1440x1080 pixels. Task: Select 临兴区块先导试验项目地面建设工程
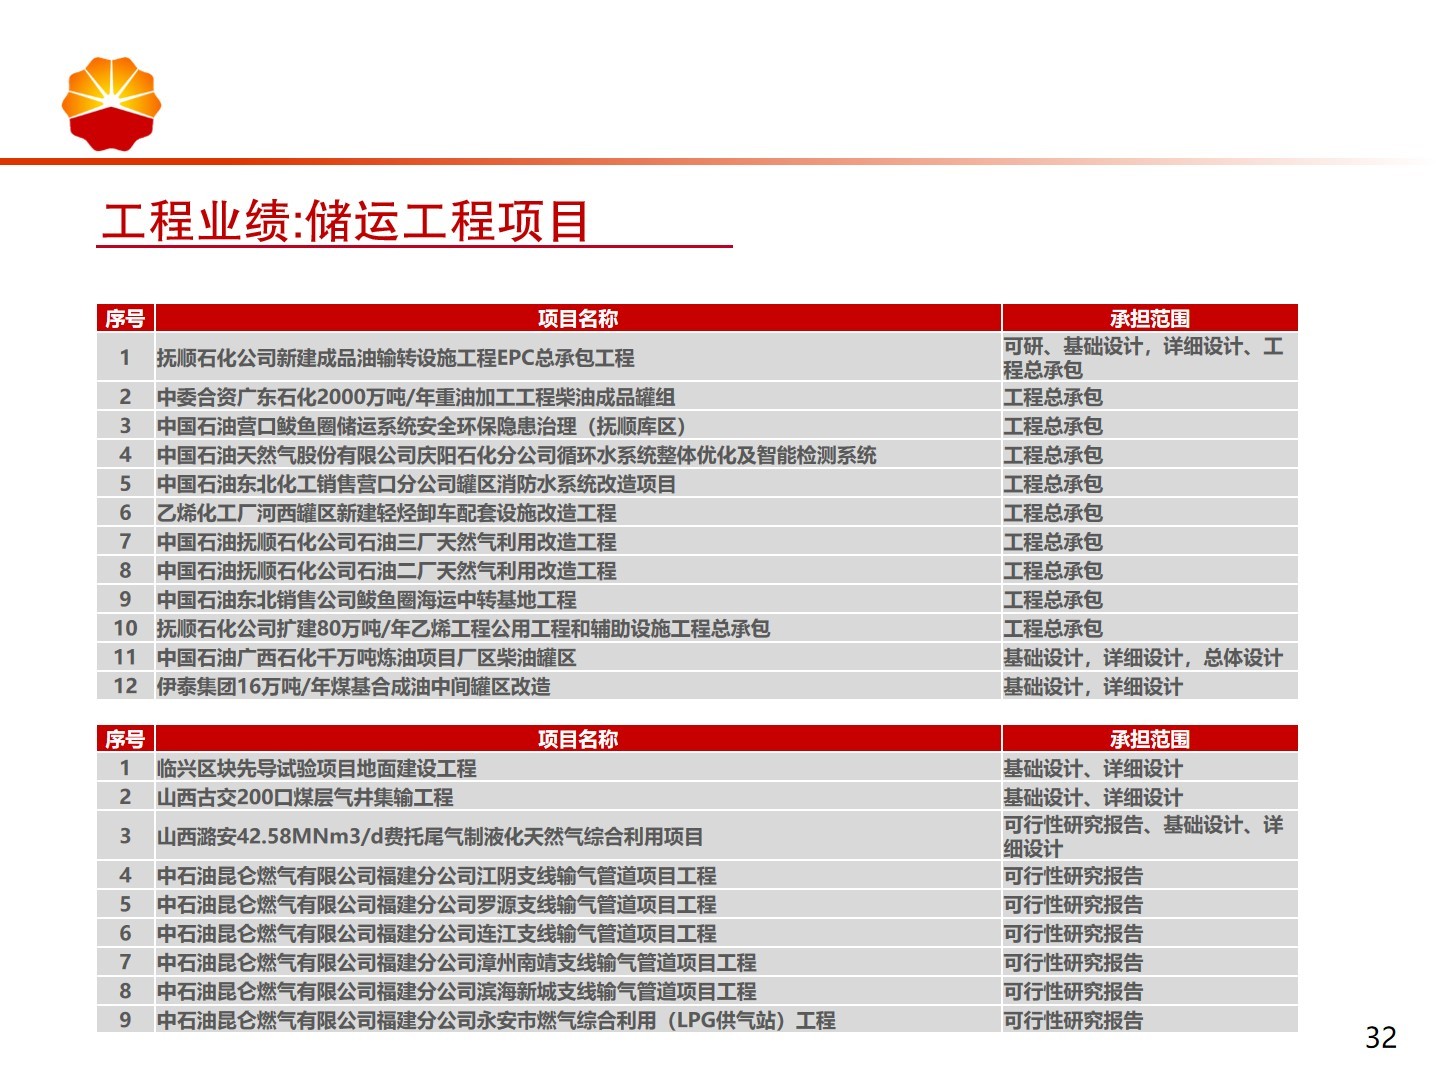coord(316,769)
